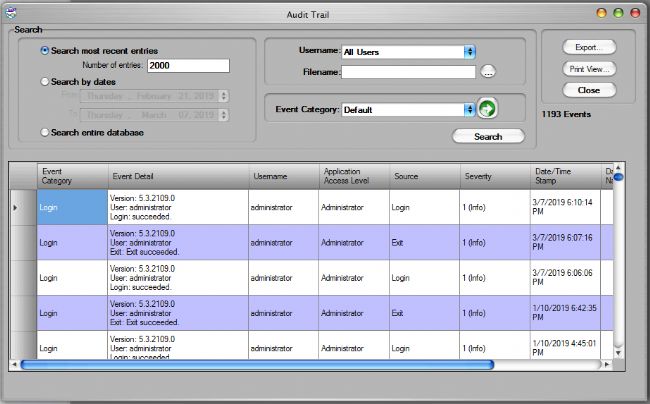Click Exit source cell at 6:07:16 PM

424,242
